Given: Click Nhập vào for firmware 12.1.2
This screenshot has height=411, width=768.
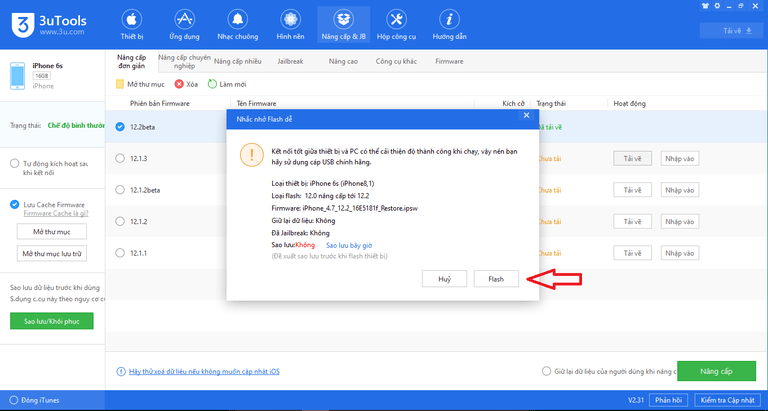Looking at the screenshot, I should [680, 221].
